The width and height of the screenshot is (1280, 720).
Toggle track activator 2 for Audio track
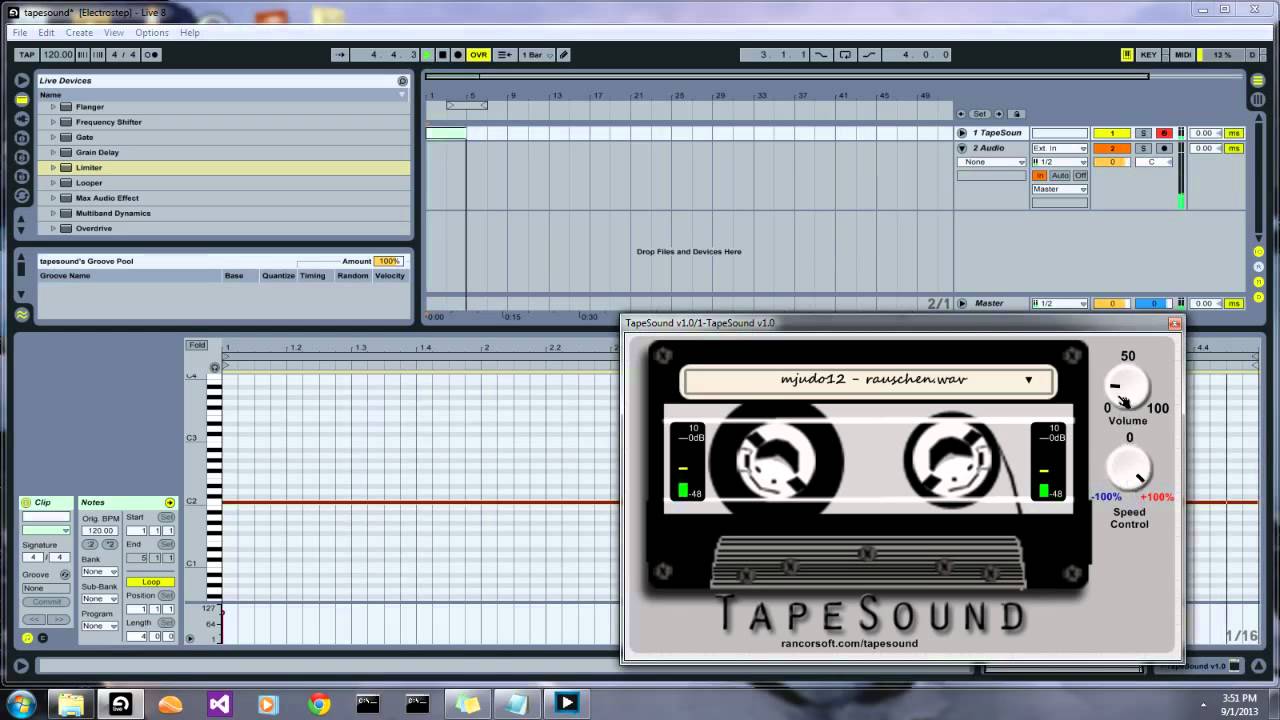tap(1112, 148)
